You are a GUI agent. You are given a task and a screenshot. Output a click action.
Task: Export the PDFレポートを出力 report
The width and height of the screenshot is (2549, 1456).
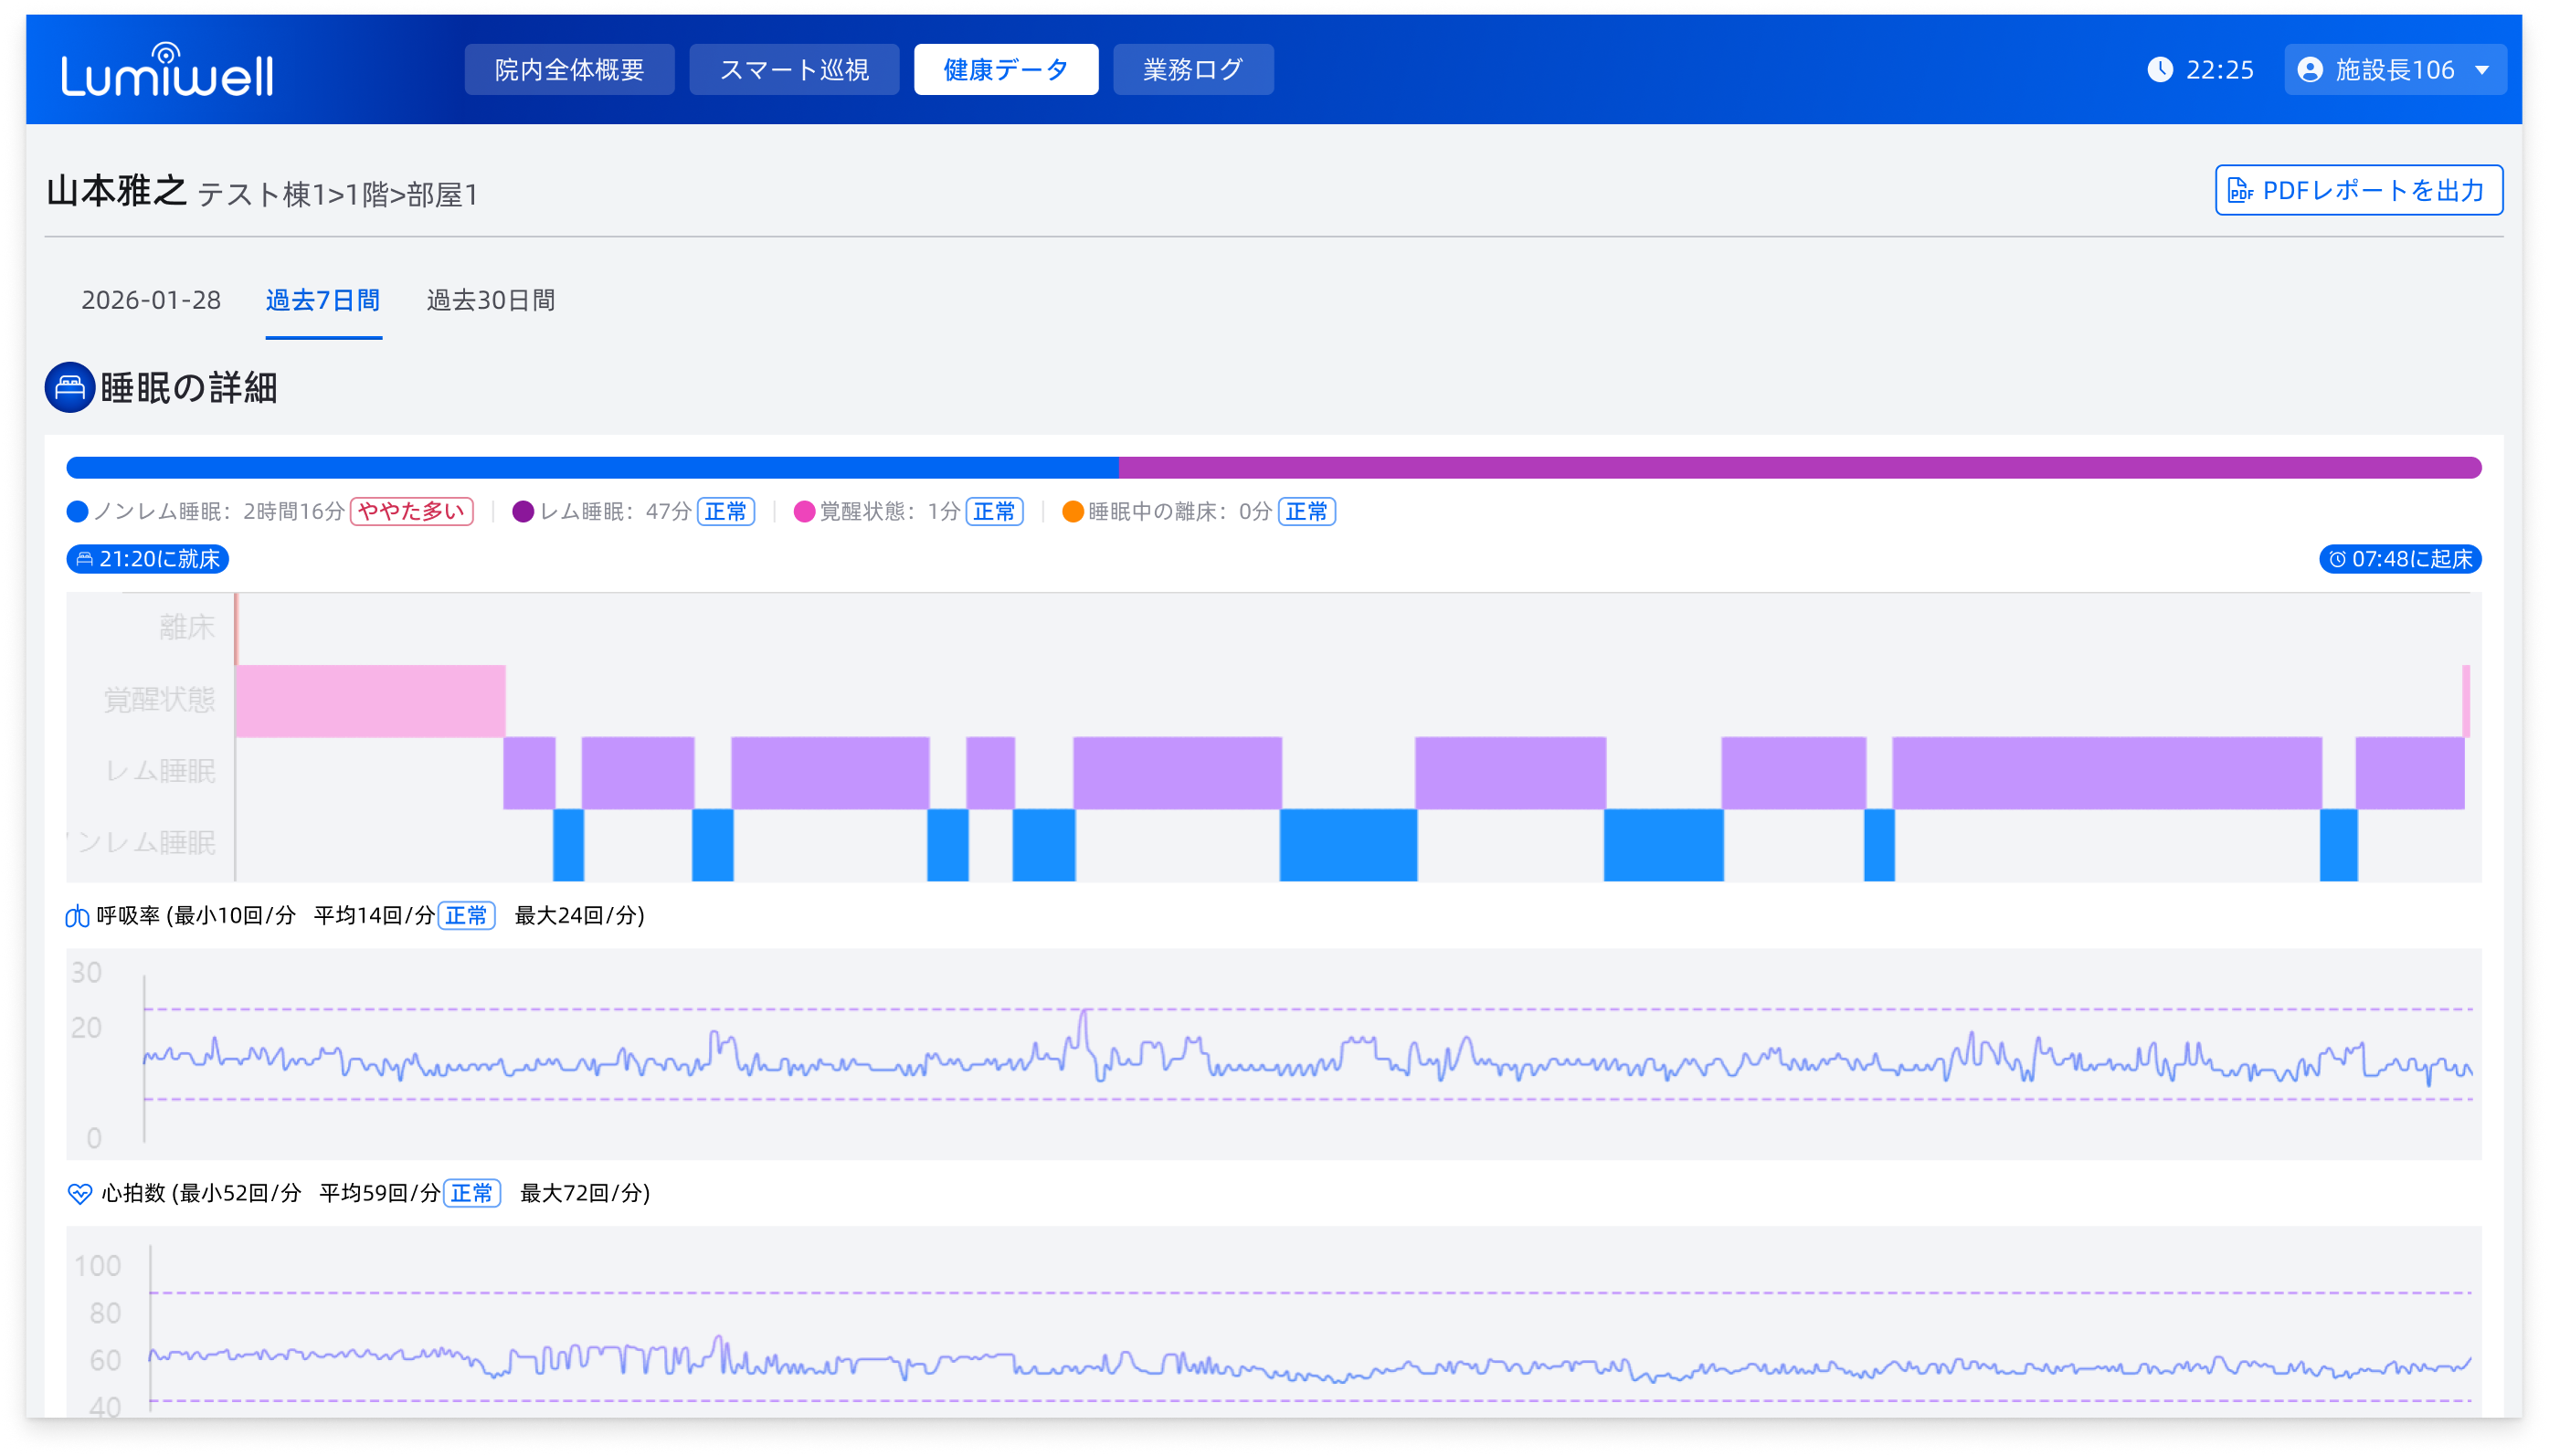click(x=2358, y=190)
